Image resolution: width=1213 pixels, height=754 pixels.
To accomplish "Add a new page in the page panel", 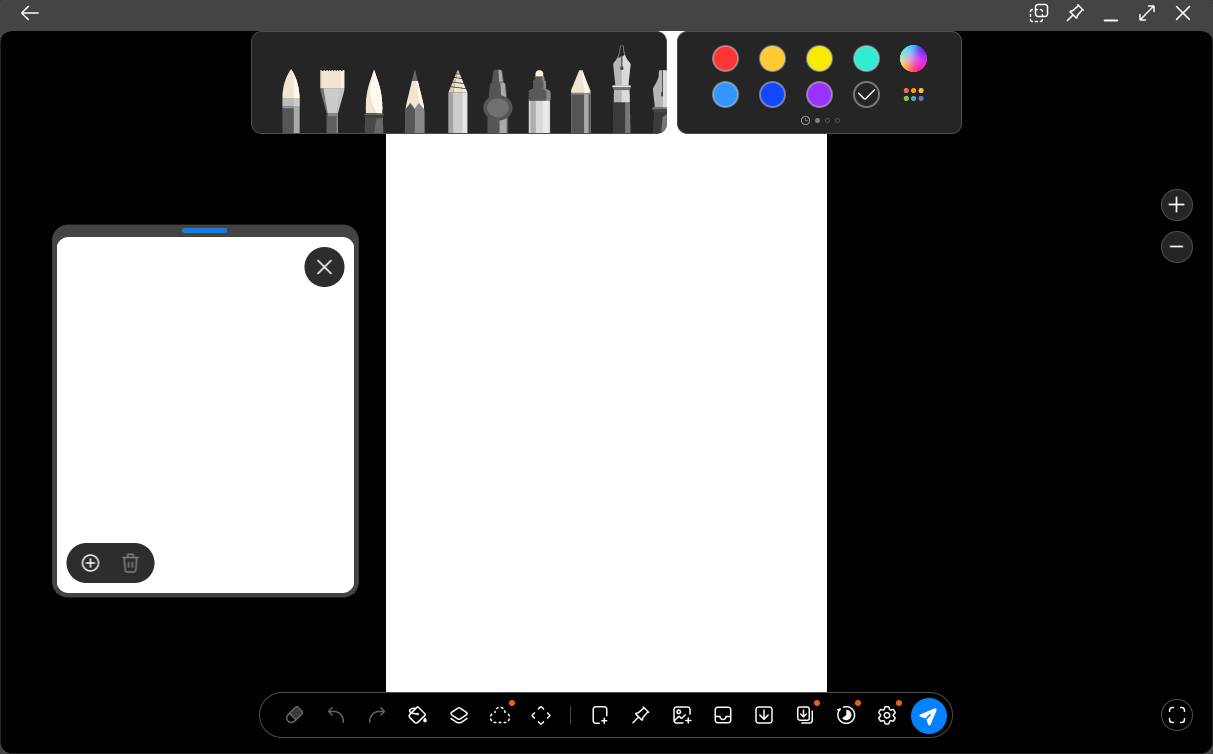I will click(x=90, y=563).
